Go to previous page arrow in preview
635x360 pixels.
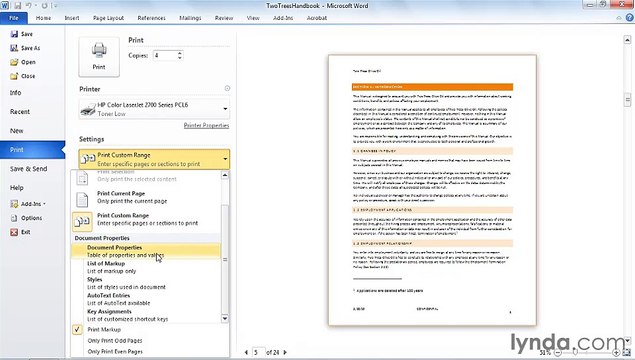click(x=246, y=352)
